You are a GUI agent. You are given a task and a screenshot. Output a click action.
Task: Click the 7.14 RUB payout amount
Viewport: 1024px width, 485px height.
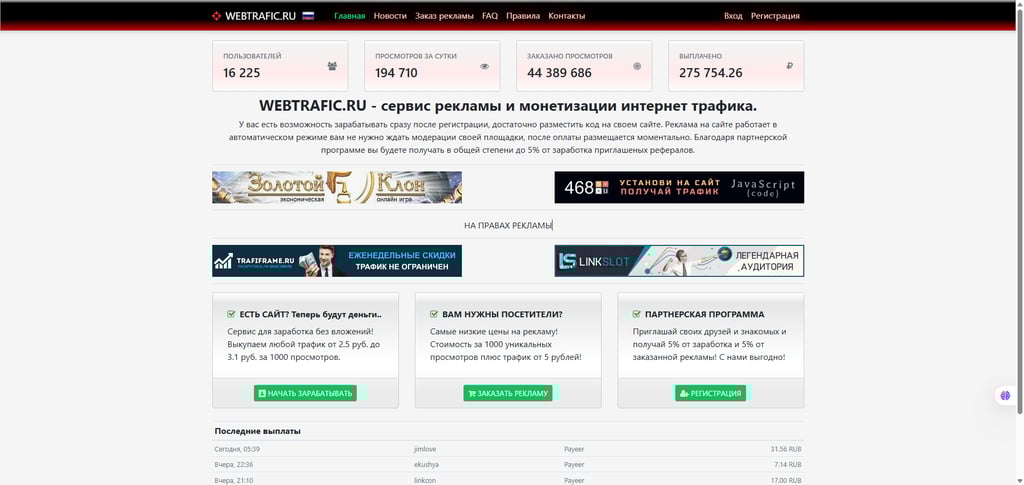click(x=788, y=465)
